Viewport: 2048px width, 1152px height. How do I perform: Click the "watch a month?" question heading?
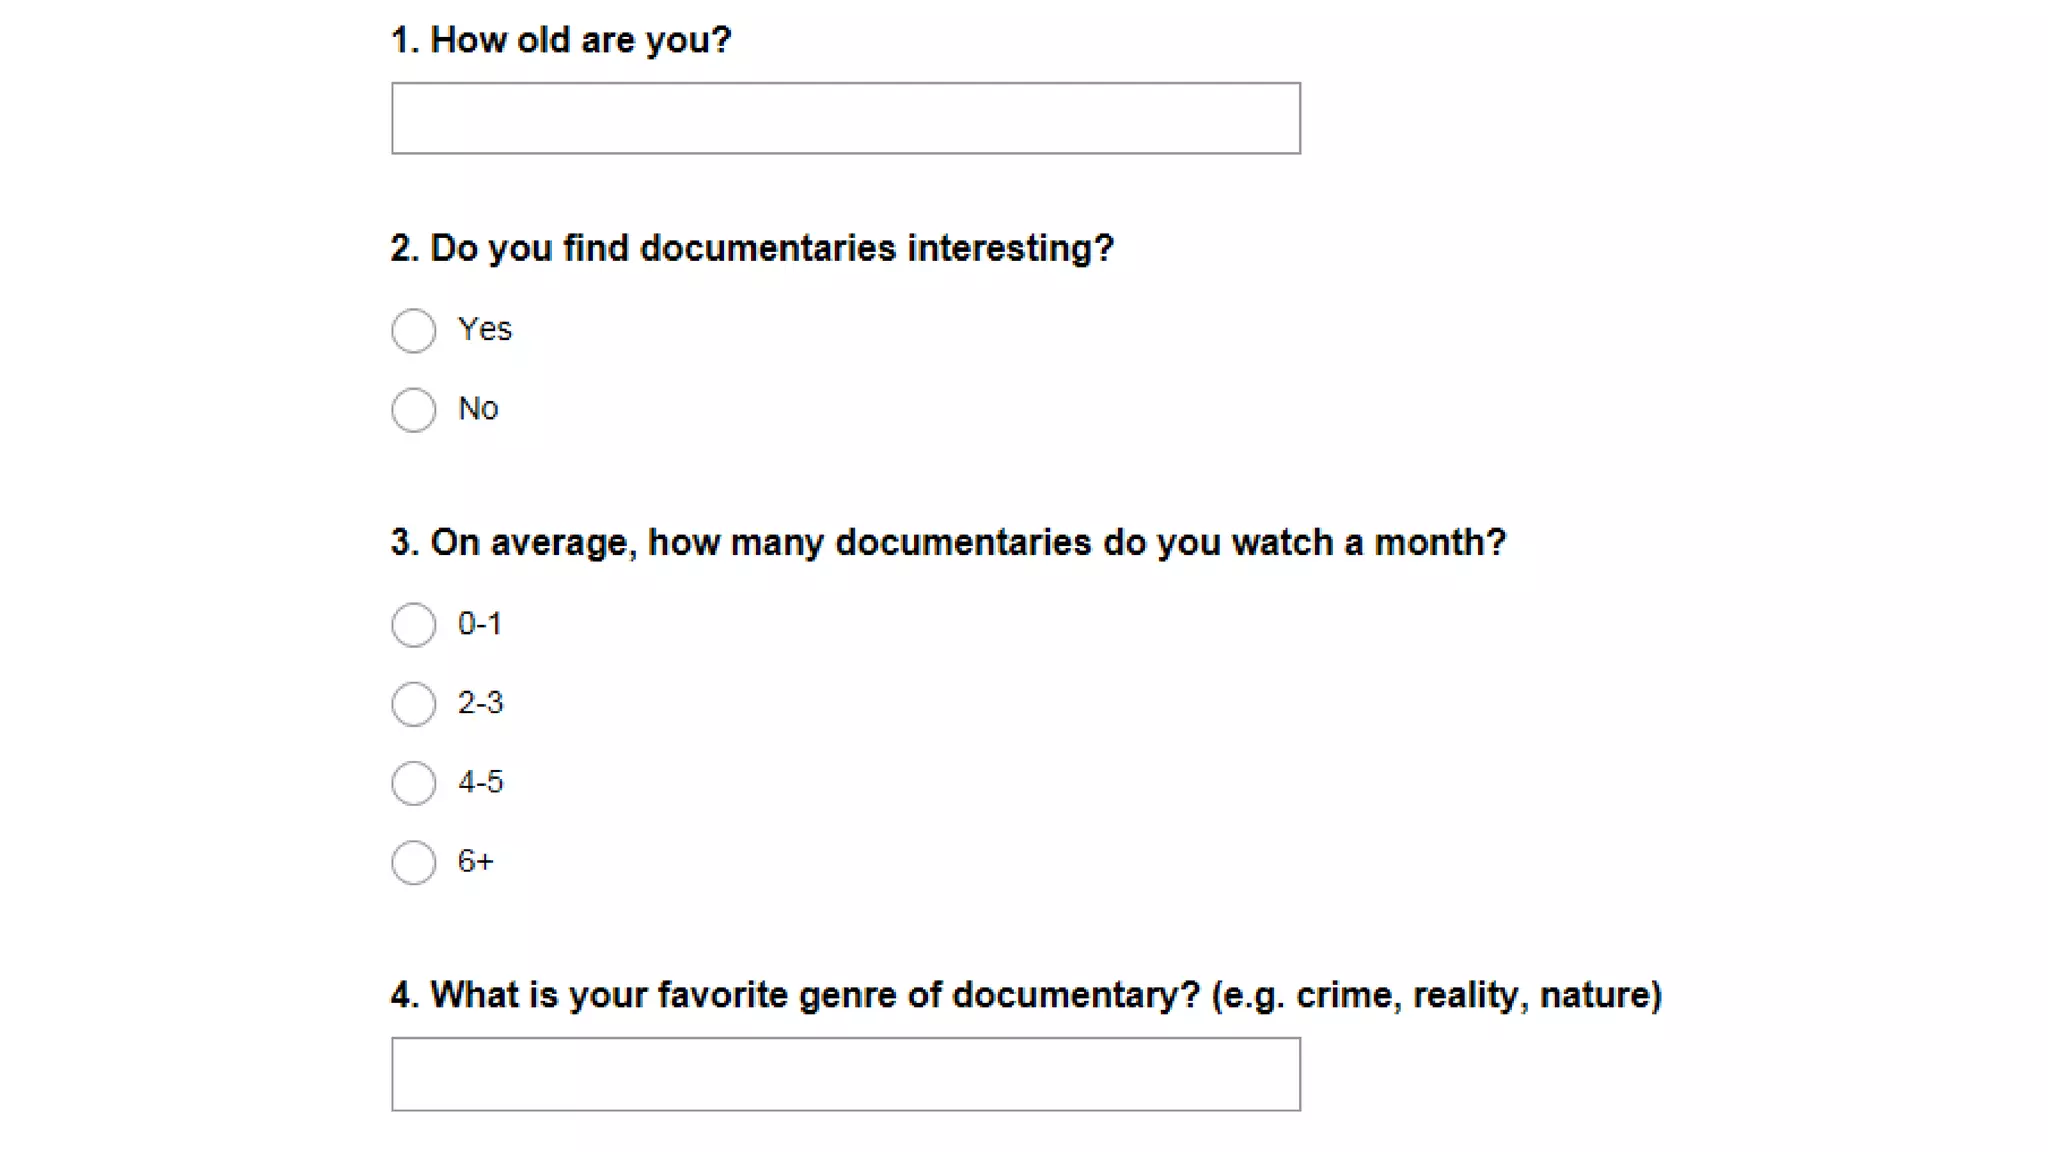click(x=1368, y=542)
